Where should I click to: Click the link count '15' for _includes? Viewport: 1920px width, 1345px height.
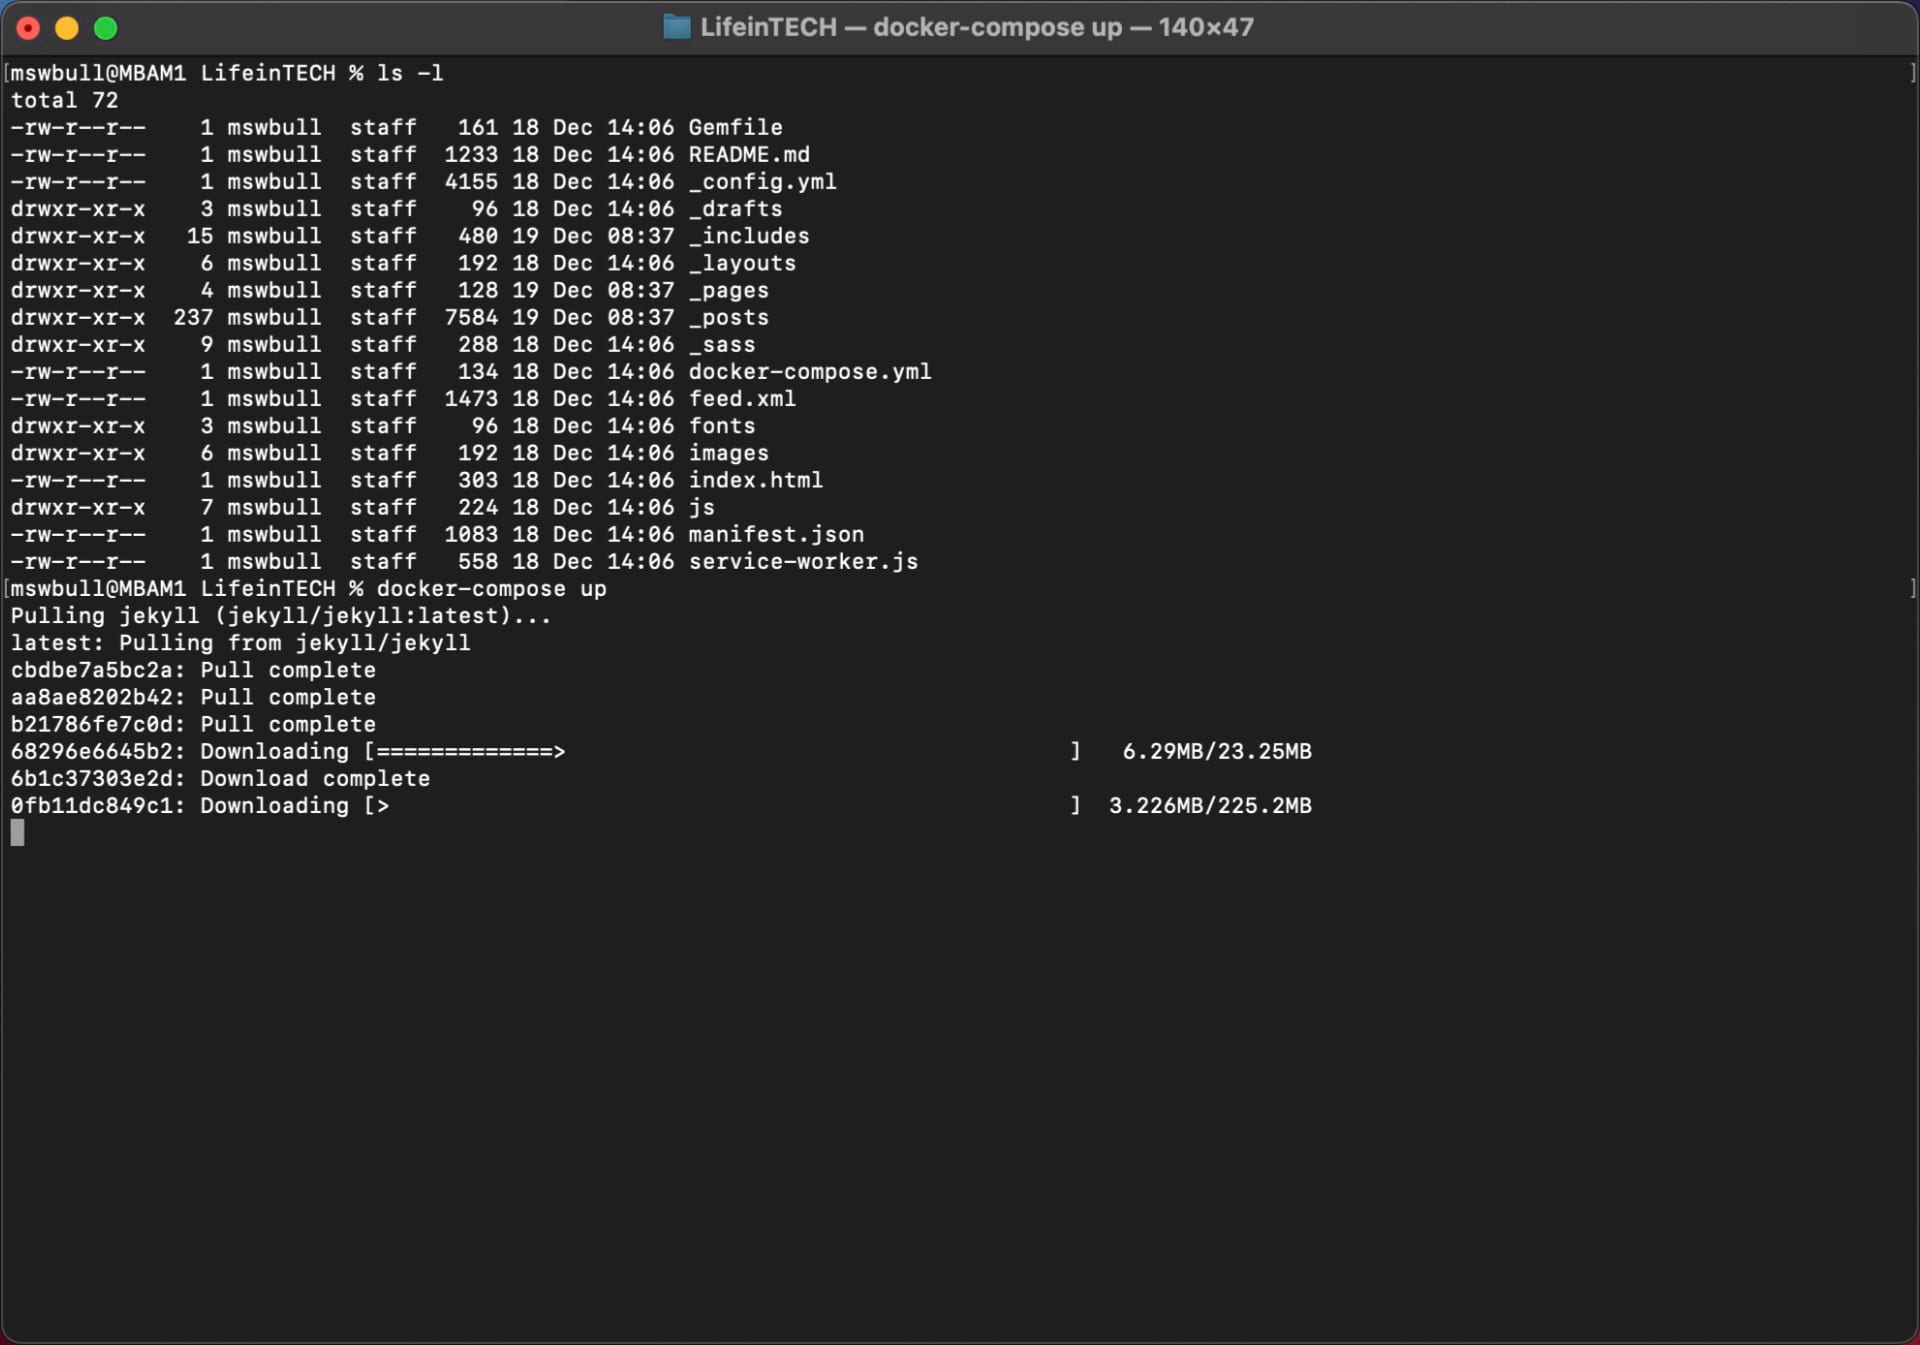pos(200,235)
